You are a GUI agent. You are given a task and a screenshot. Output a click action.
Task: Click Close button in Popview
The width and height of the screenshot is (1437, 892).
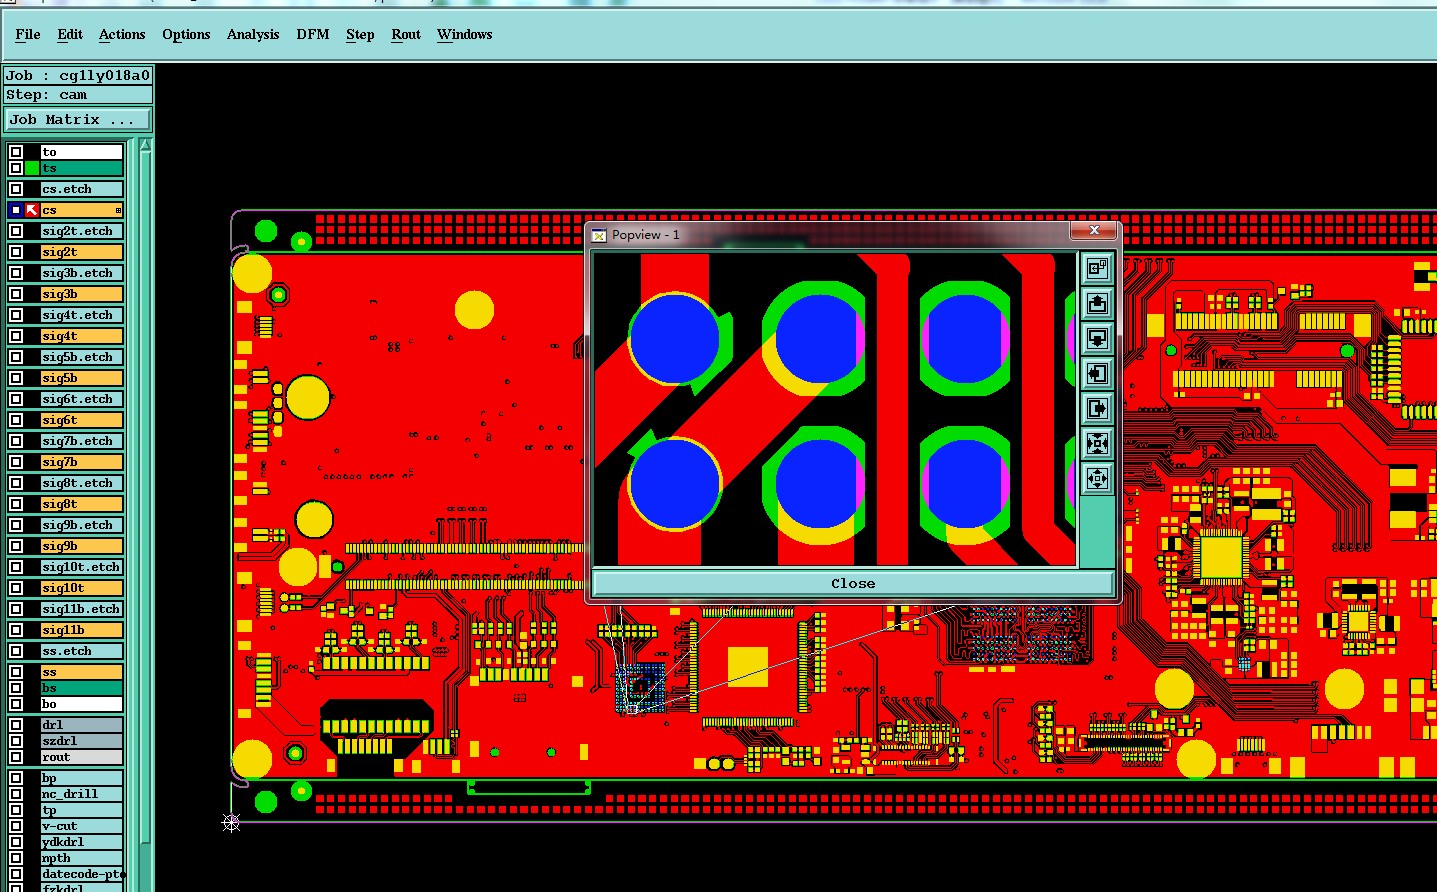tap(853, 583)
